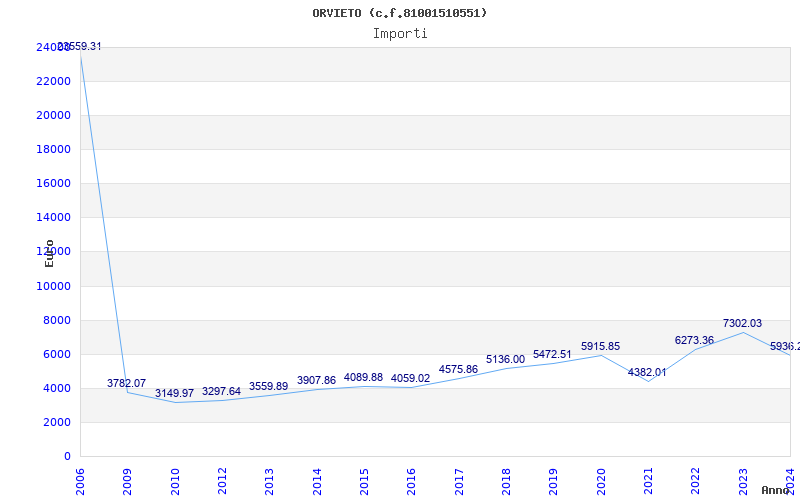Image resolution: width=800 pixels, height=500 pixels.
Task: Click the 6000 y-axis tick label
Action: point(57,355)
